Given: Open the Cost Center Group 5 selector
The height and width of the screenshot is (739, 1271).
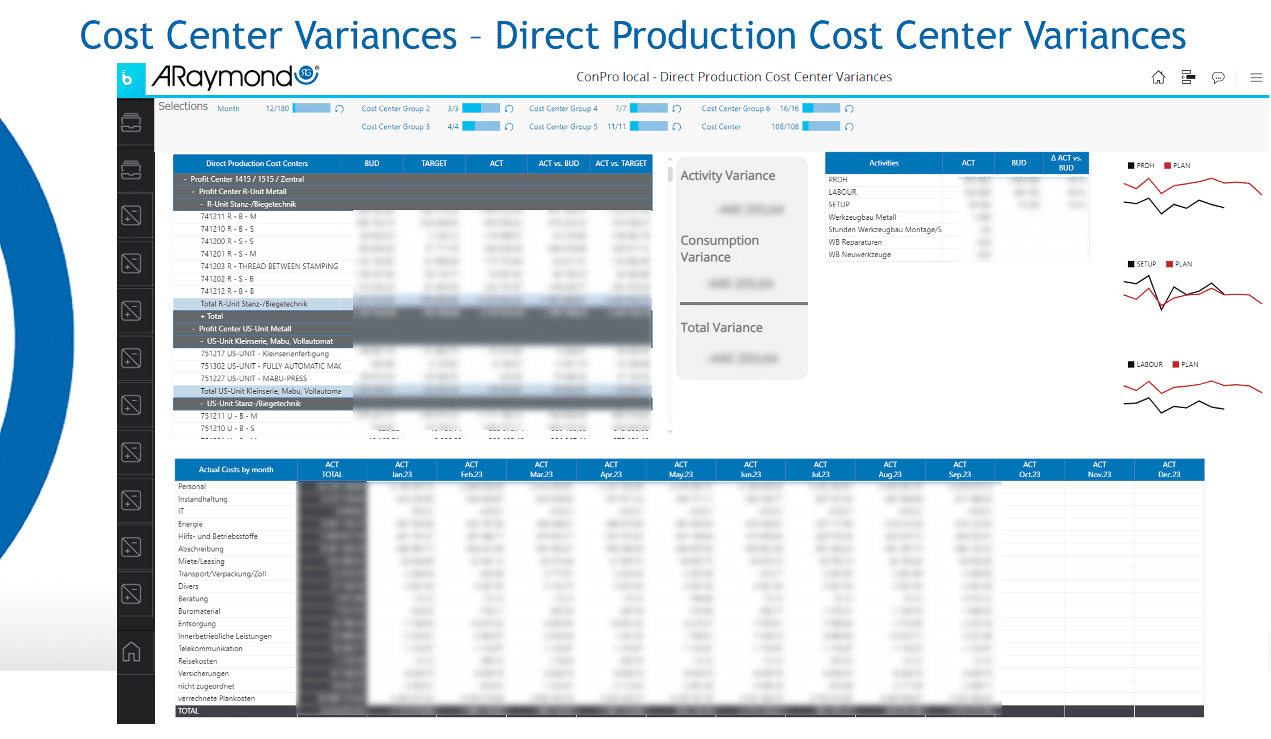Looking at the screenshot, I should click(x=563, y=127).
